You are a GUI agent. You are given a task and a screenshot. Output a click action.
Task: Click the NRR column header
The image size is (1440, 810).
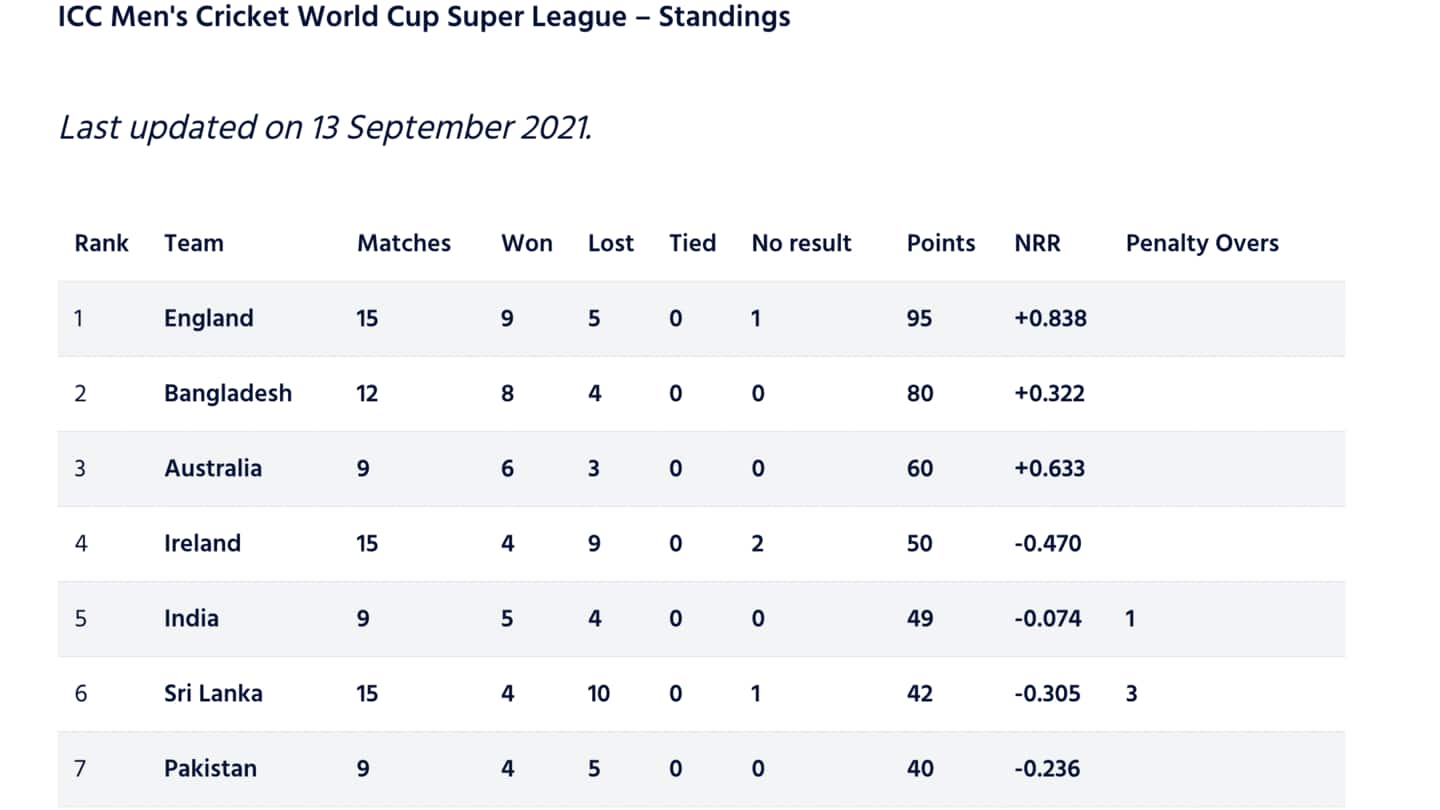1038,243
